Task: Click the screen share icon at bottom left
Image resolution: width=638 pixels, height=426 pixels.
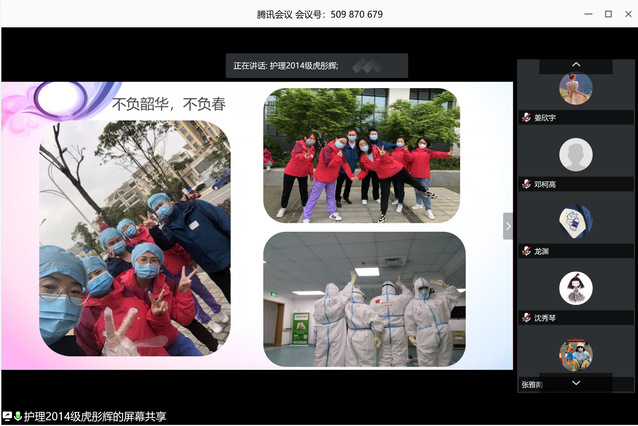Action: [7, 416]
